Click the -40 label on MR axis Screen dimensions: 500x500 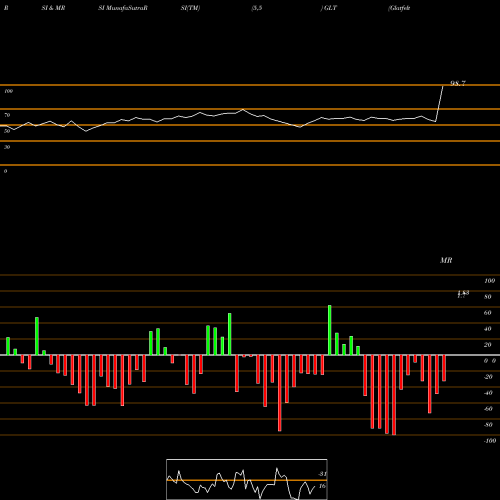click(x=488, y=393)
